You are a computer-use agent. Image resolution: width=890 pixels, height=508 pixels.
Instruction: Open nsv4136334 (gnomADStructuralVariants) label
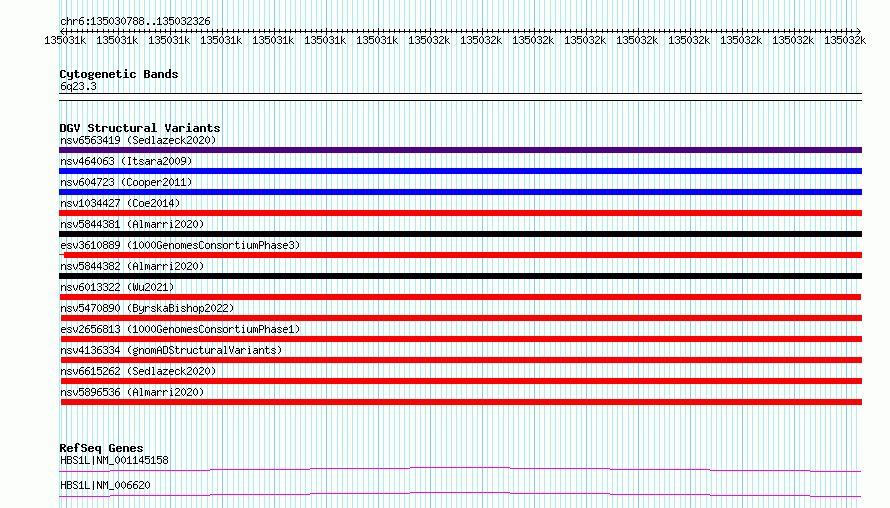[x=171, y=350]
